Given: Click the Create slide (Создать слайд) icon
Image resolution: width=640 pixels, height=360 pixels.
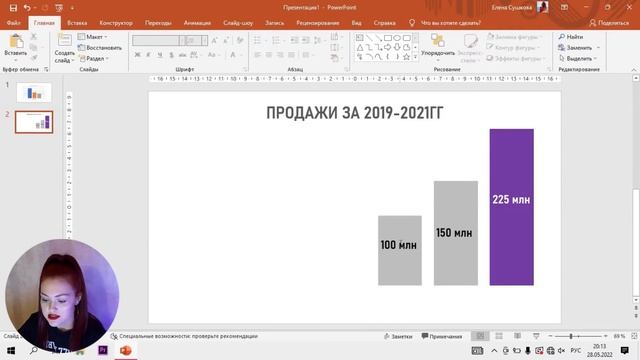Looking at the screenshot, I should (64, 40).
